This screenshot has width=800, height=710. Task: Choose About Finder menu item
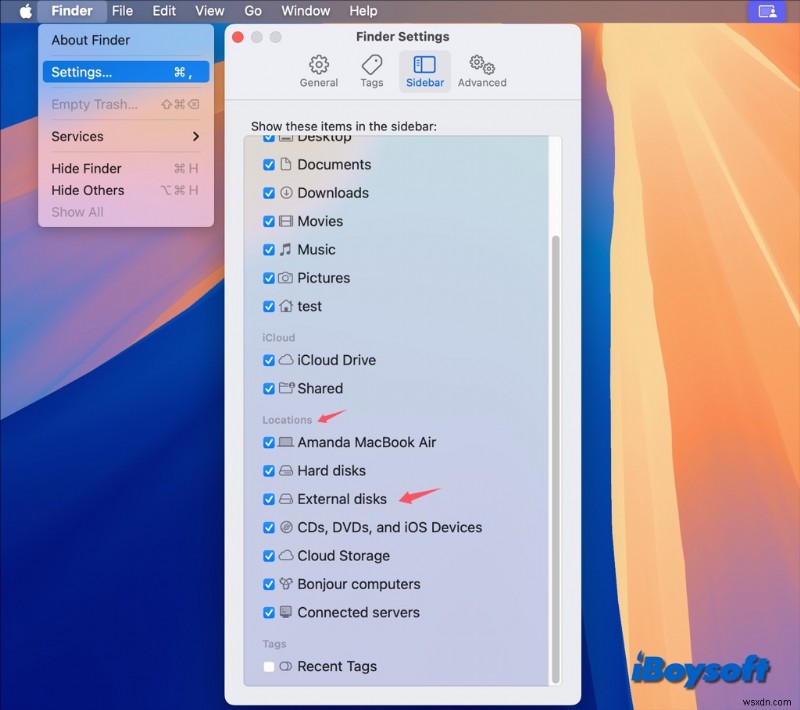tap(126, 40)
